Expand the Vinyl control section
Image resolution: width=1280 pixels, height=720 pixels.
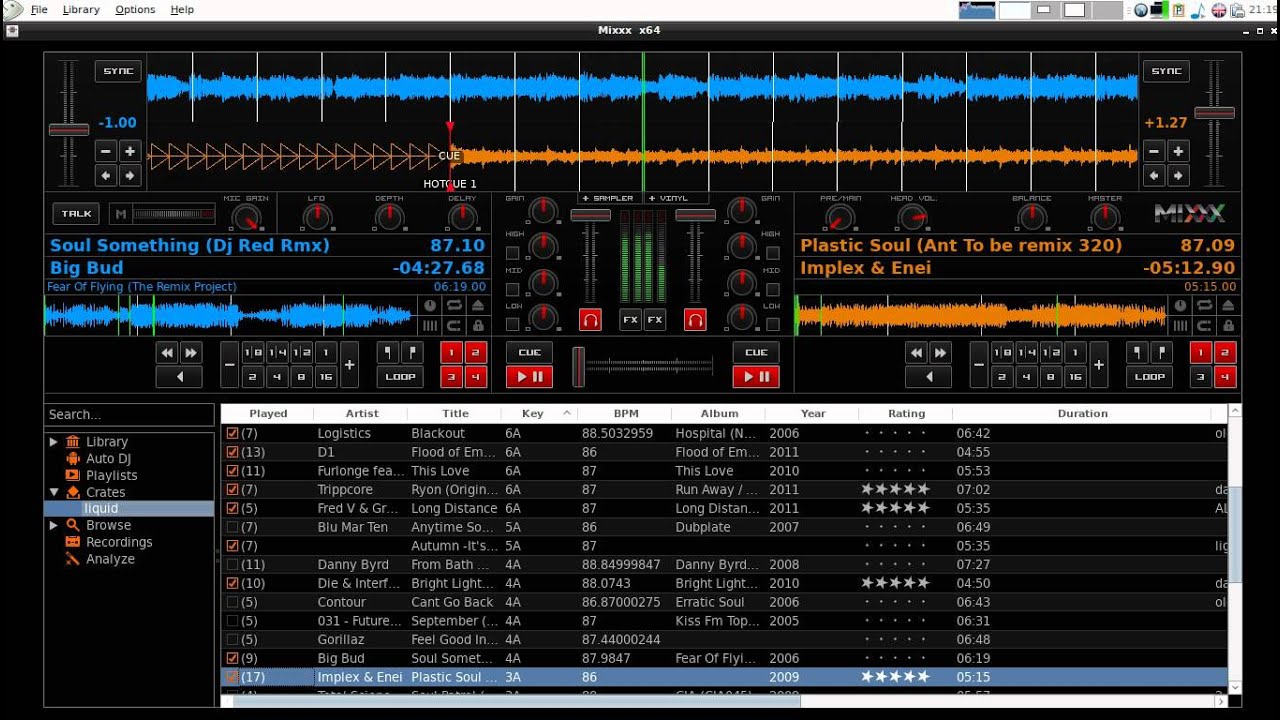point(669,198)
